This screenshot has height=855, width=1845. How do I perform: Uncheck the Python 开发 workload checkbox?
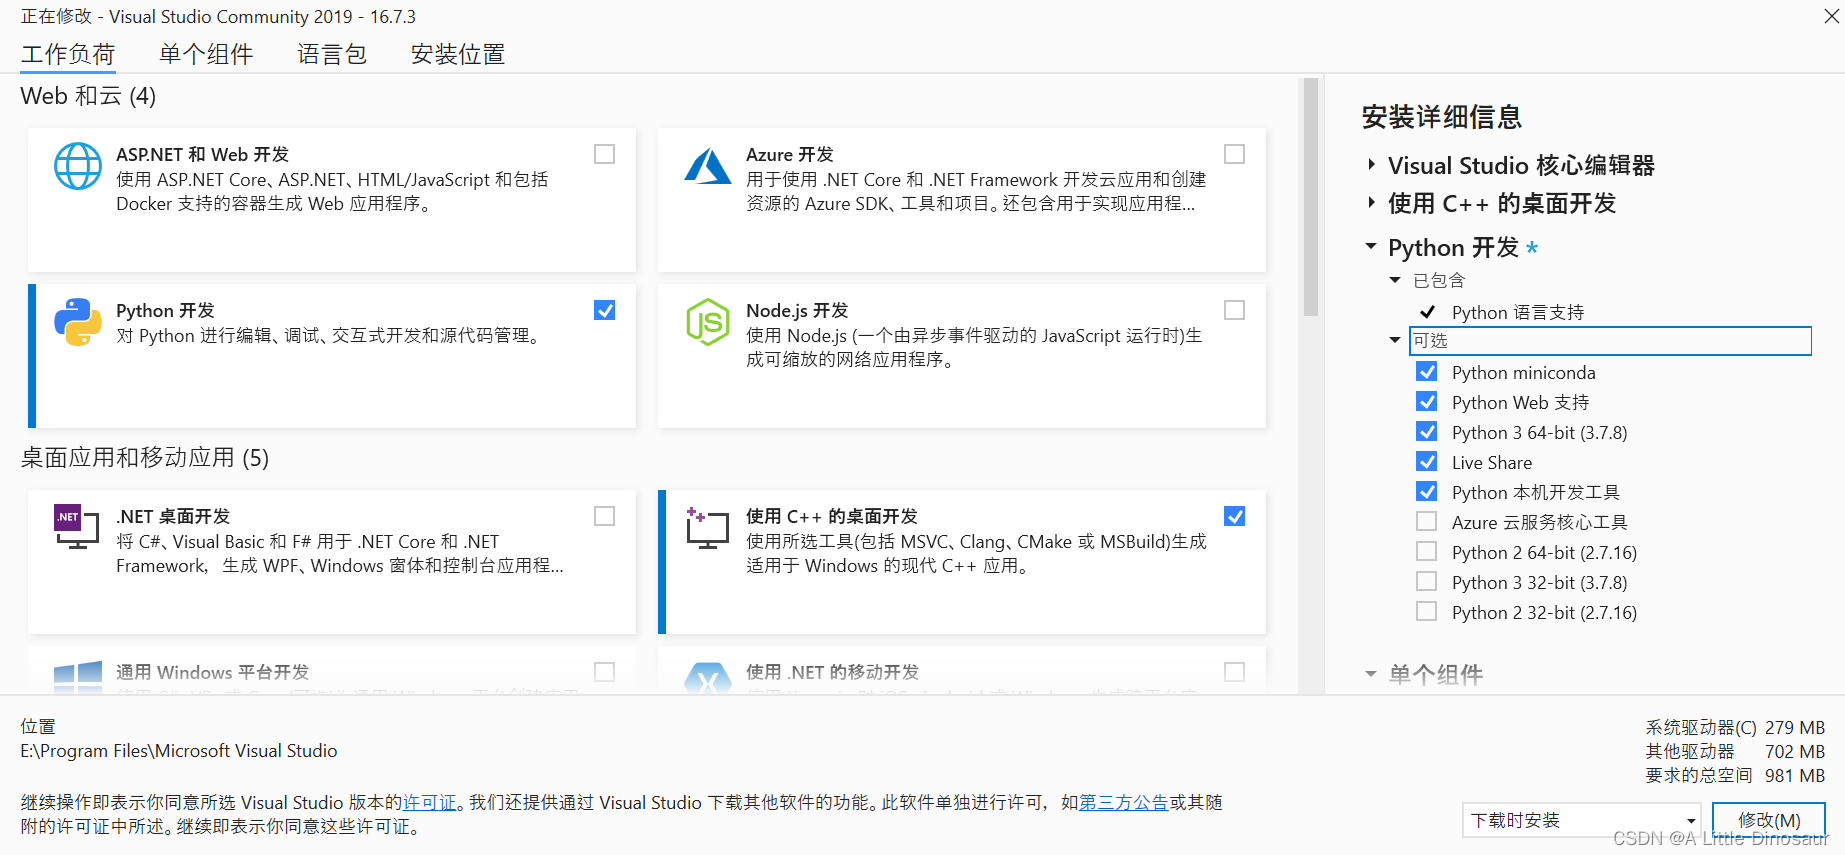605,310
